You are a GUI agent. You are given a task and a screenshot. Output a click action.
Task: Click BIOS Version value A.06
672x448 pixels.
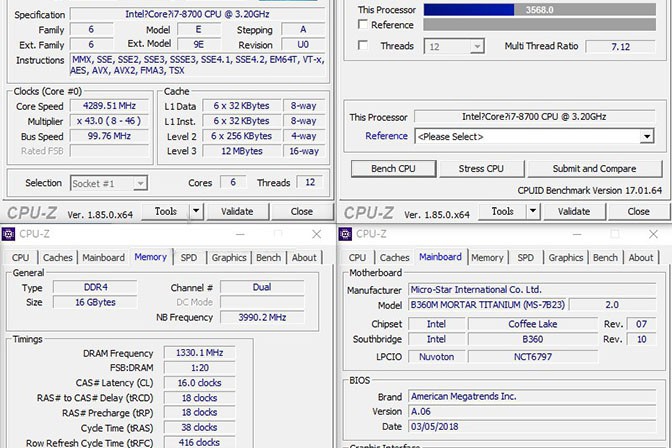(x=532, y=412)
